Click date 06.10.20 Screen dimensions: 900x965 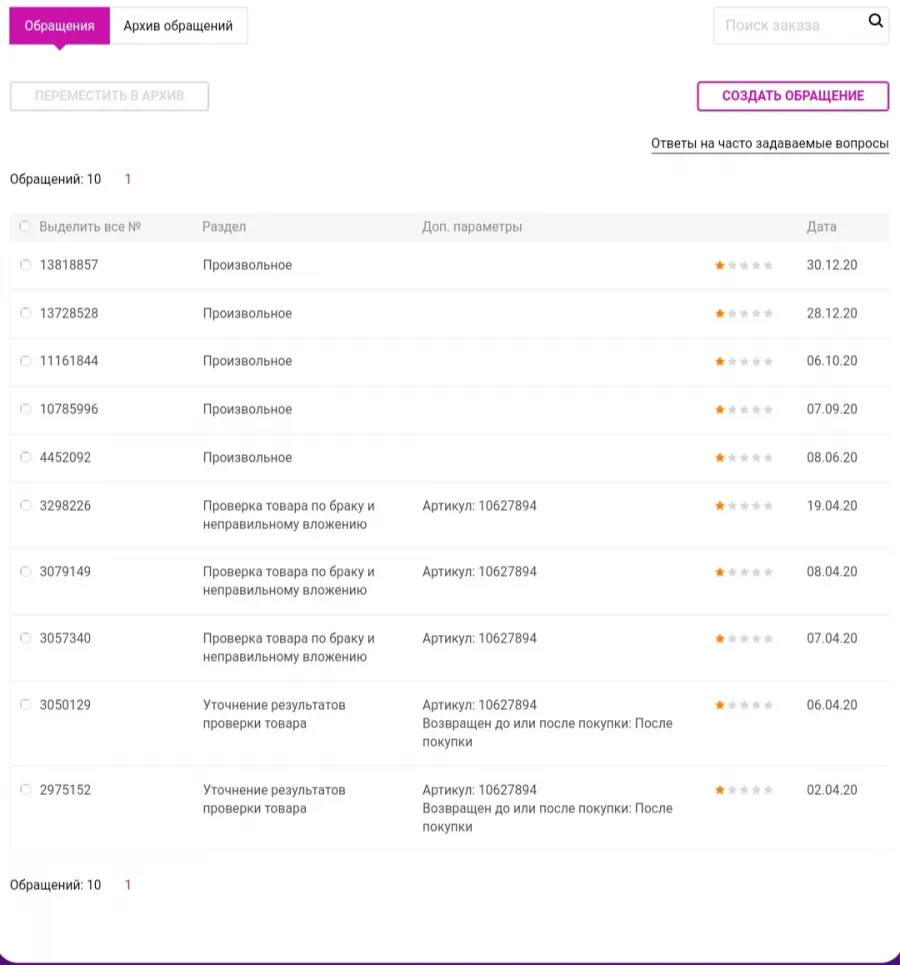832,361
